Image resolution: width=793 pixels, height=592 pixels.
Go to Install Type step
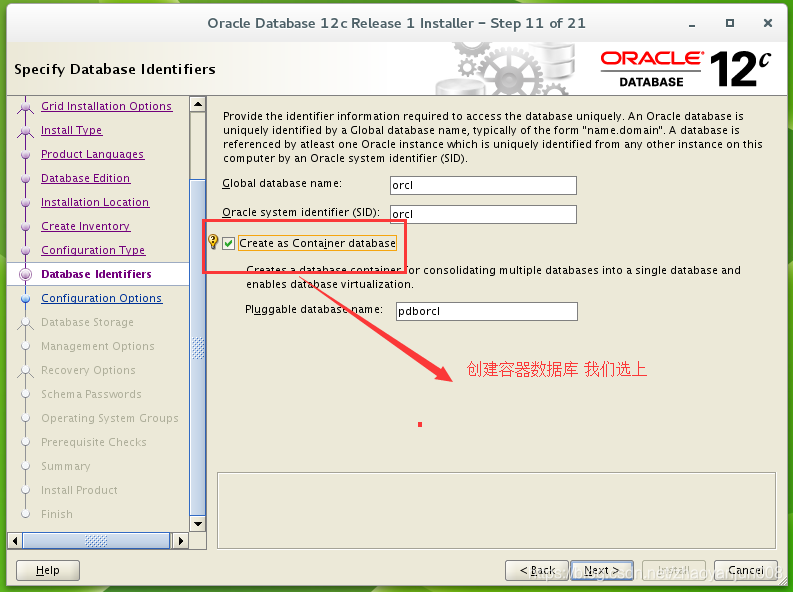click(x=71, y=130)
